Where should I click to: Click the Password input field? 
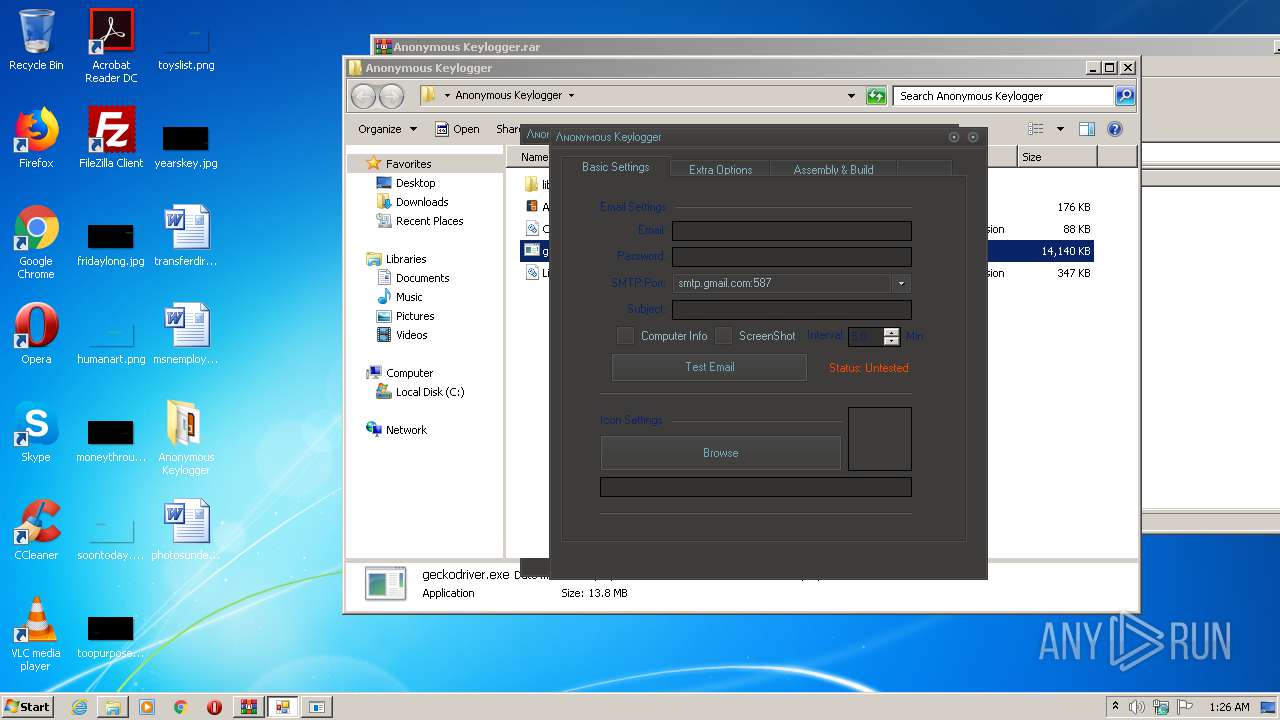[791, 257]
